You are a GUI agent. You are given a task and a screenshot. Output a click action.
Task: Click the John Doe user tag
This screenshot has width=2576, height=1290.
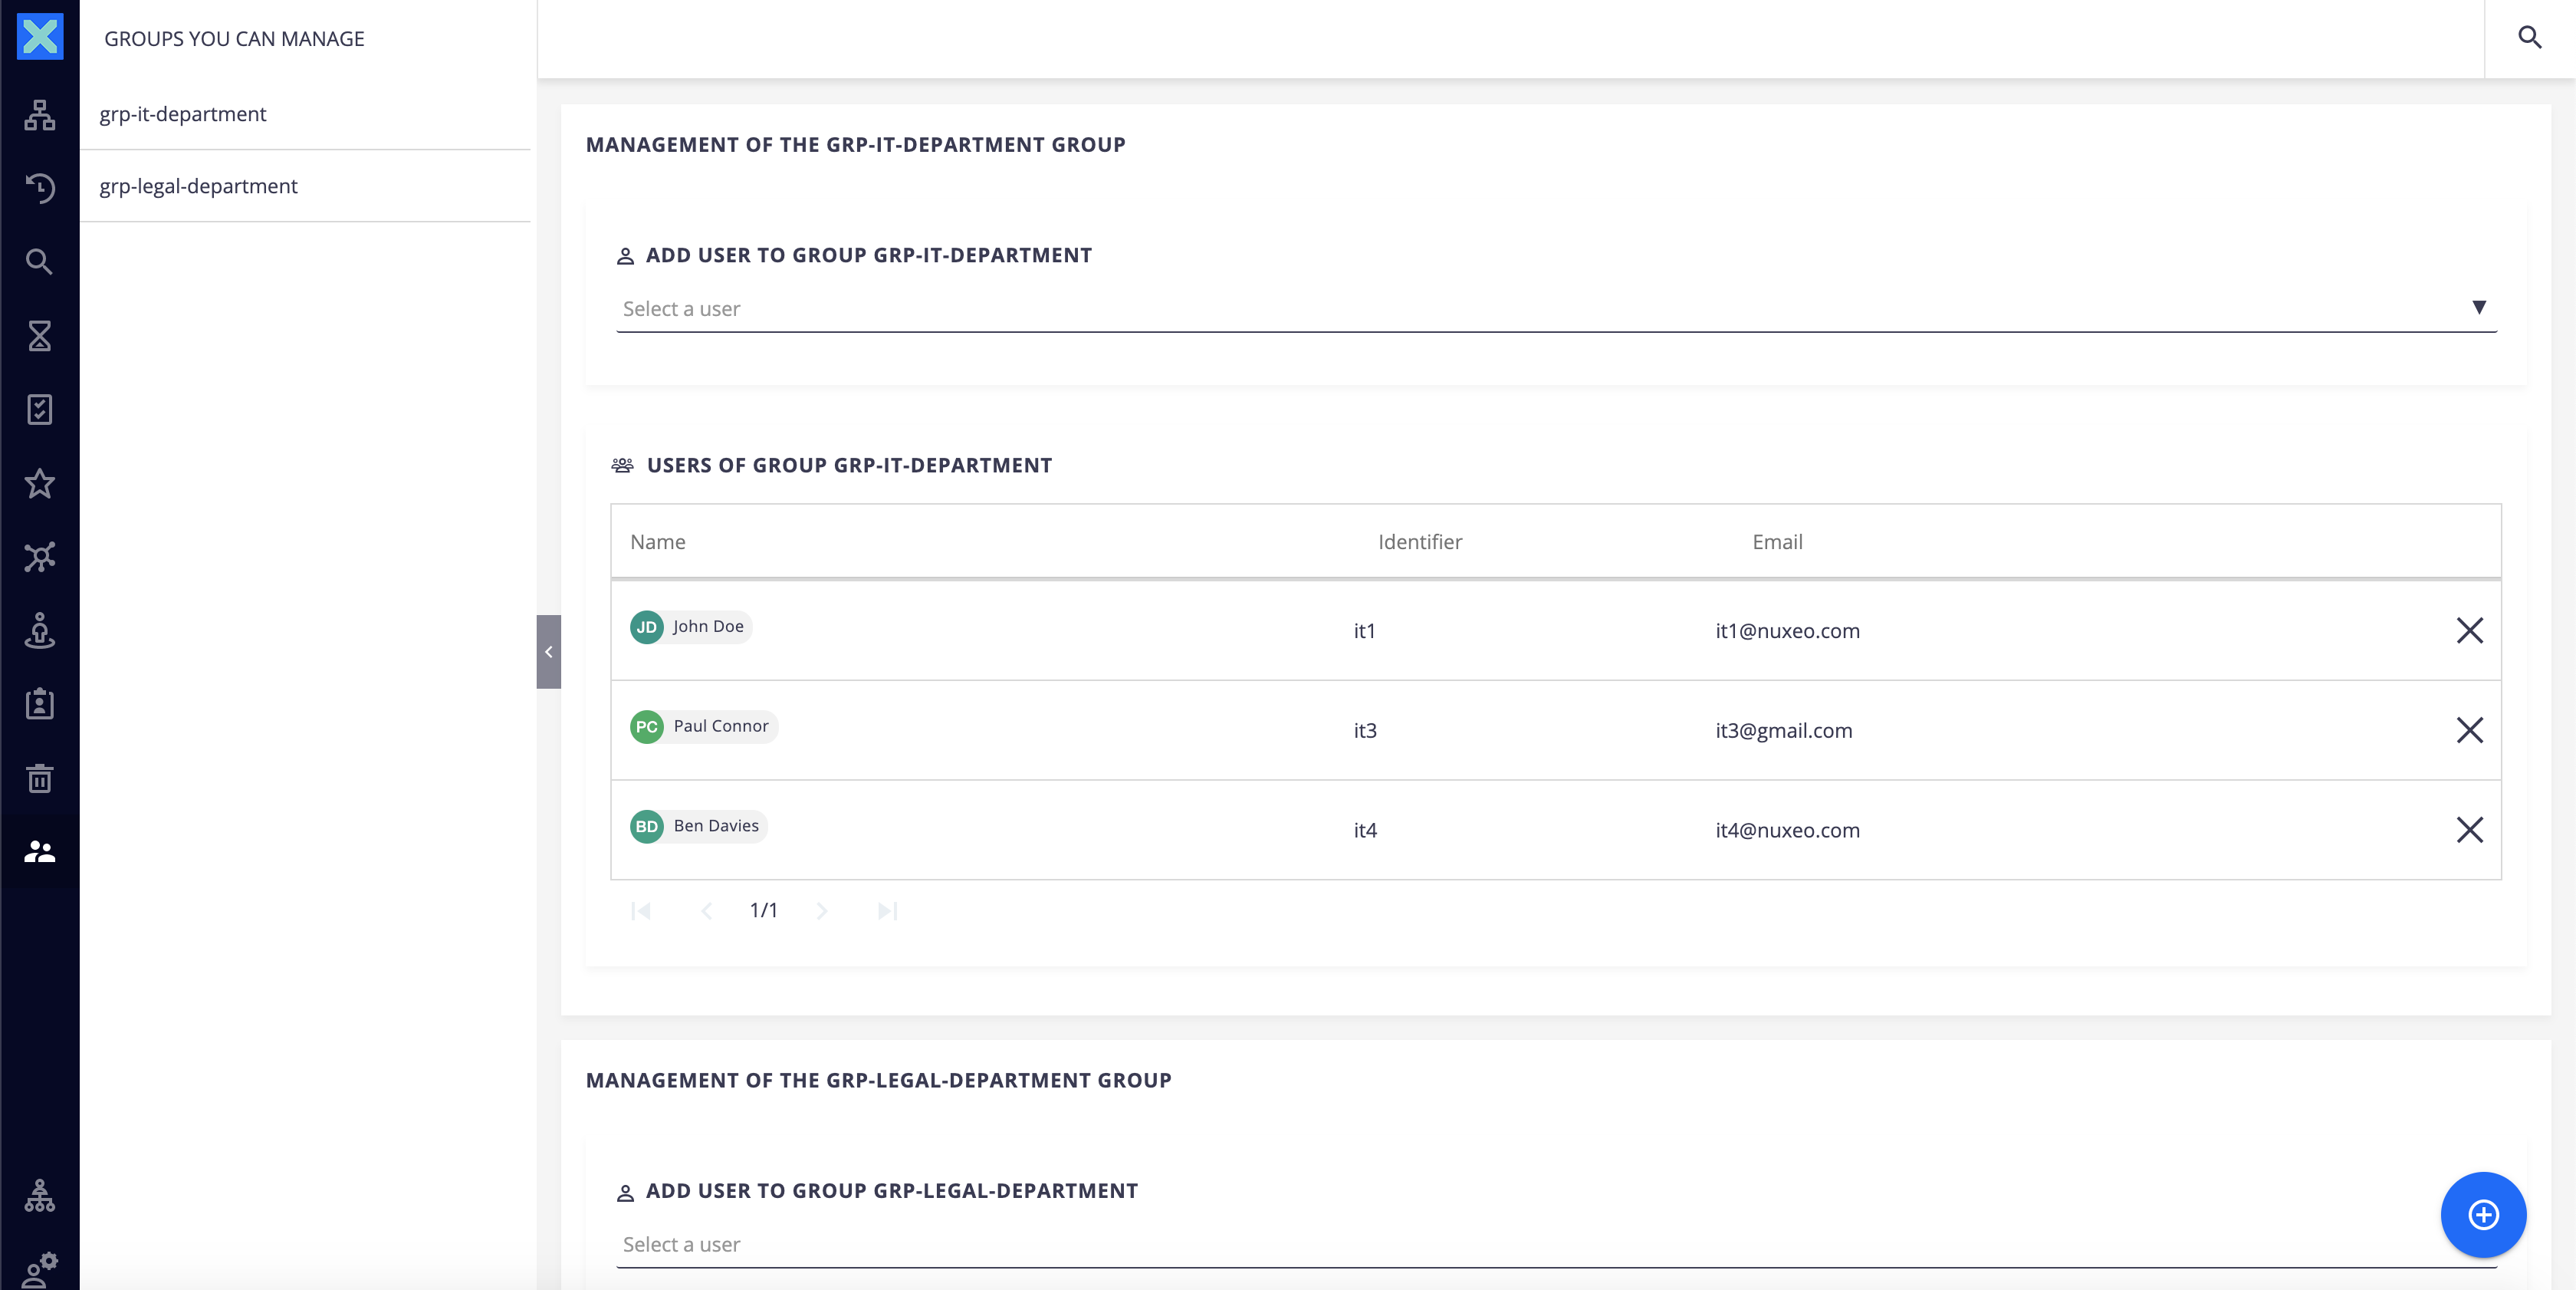[x=691, y=627]
